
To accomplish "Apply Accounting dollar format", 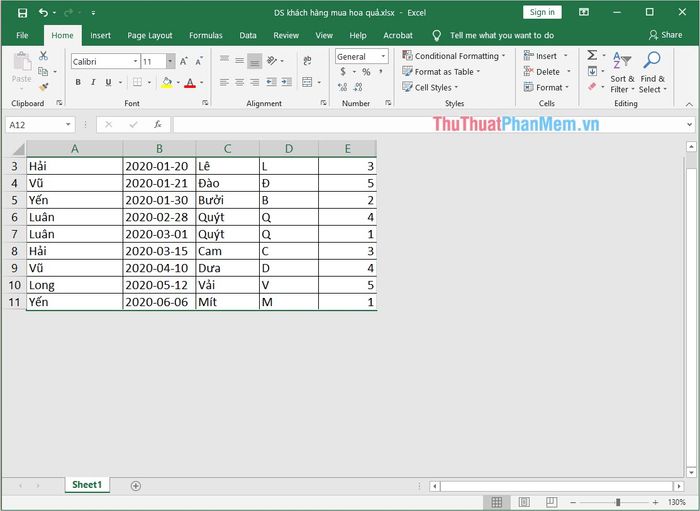I will pyautogui.click(x=343, y=71).
